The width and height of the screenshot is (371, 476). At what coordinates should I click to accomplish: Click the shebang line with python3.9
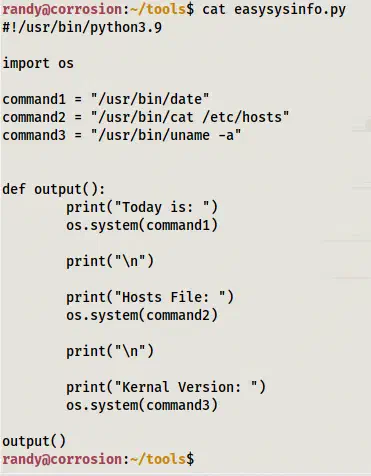(x=82, y=27)
